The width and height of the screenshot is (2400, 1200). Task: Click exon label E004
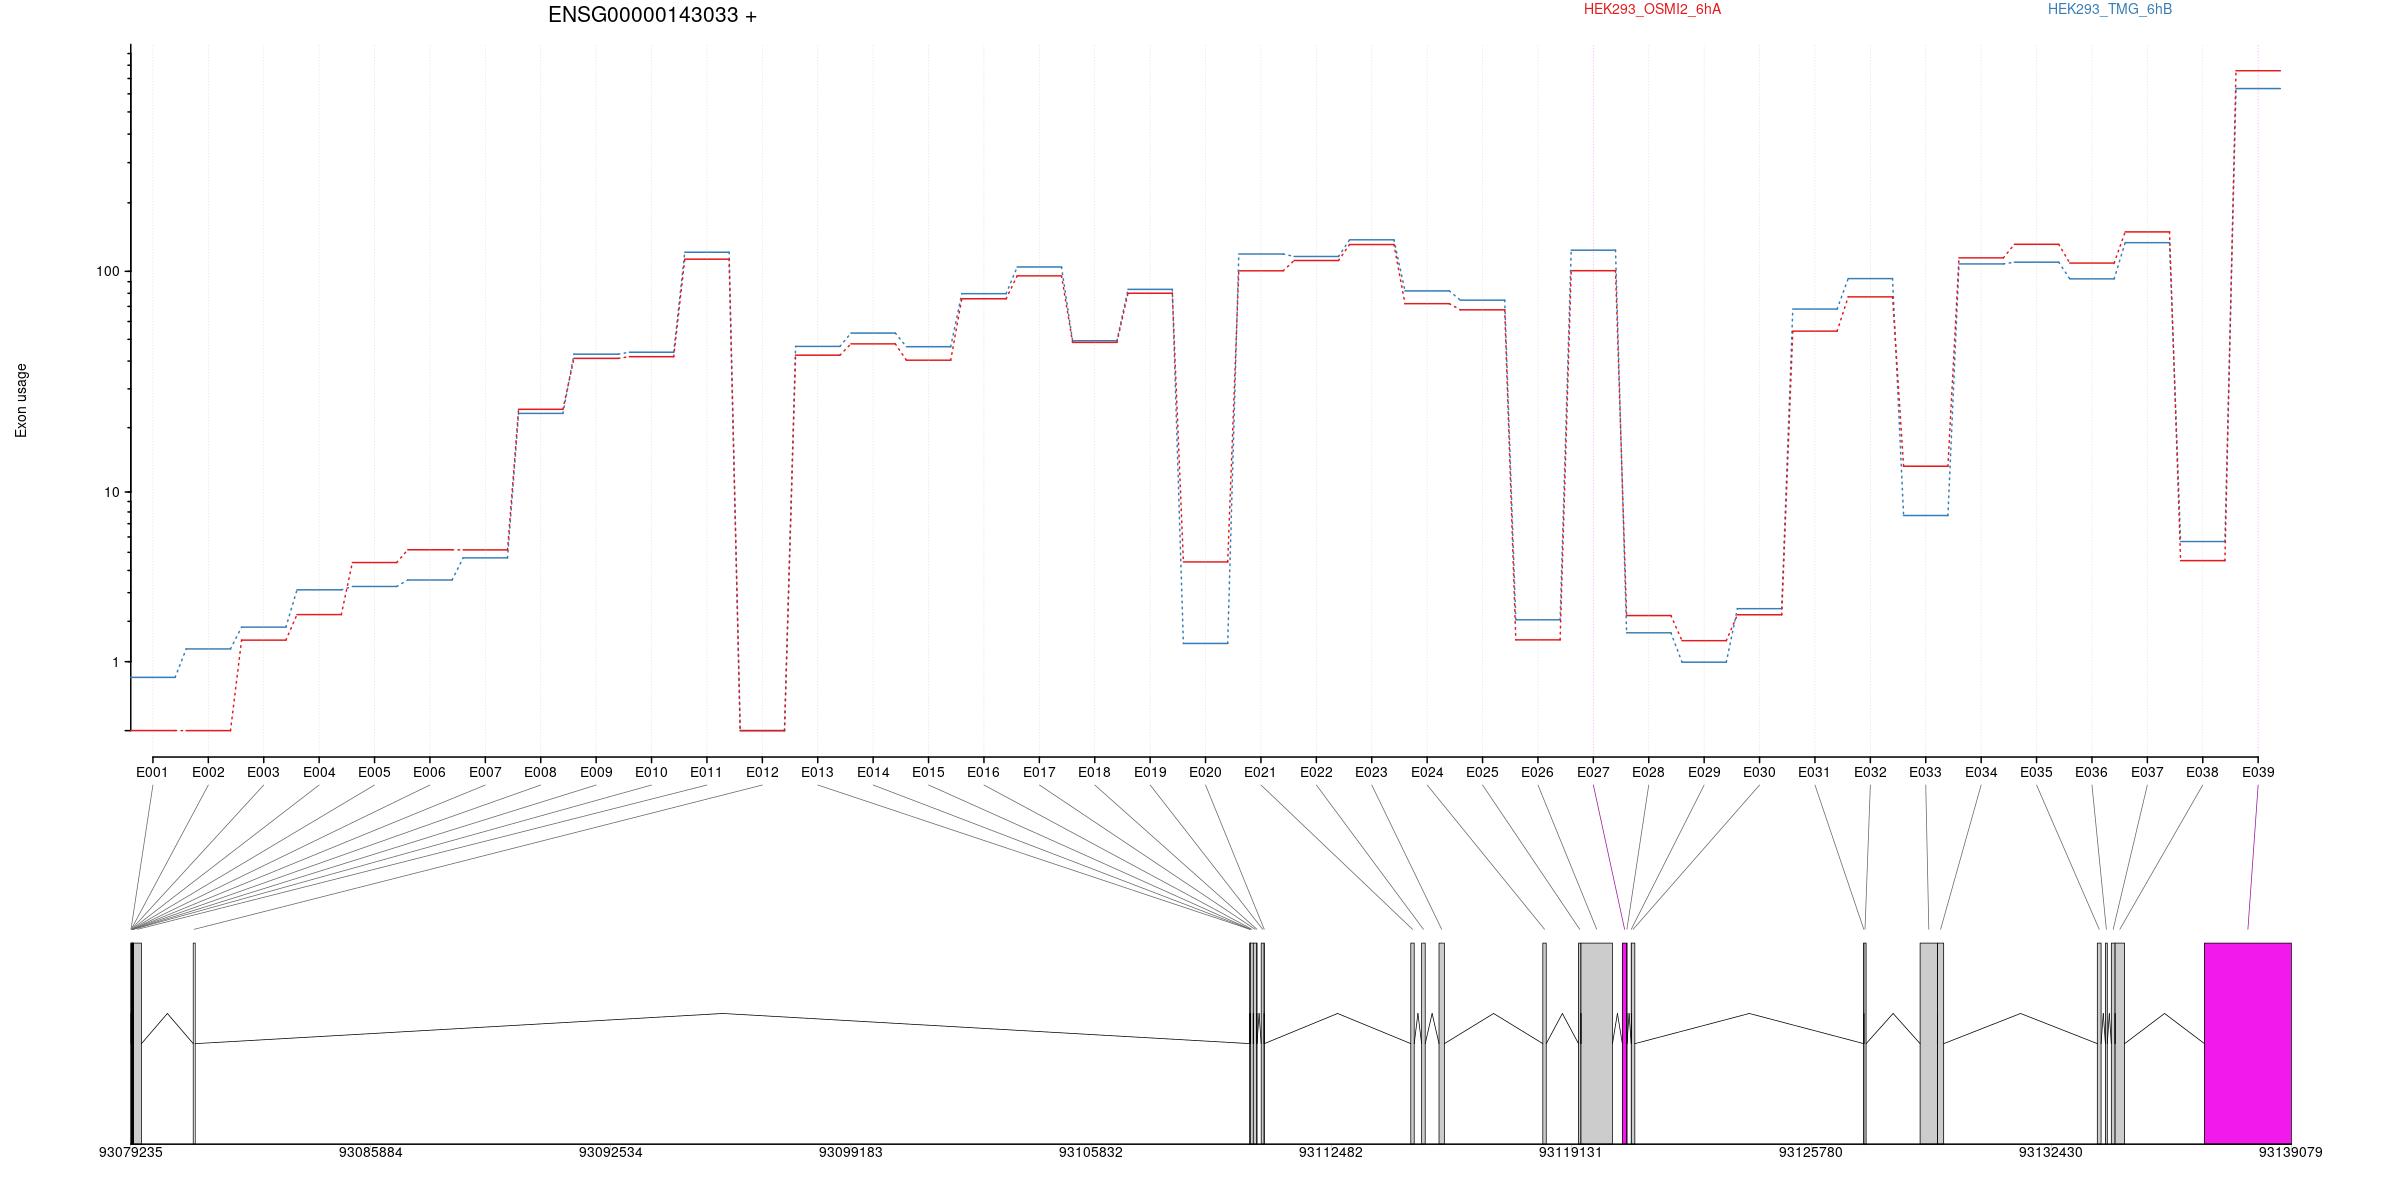coord(319,772)
